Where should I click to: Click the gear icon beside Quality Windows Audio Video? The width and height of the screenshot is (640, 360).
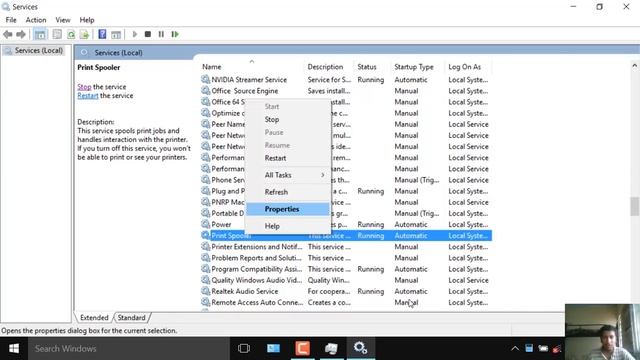[206, 280]
